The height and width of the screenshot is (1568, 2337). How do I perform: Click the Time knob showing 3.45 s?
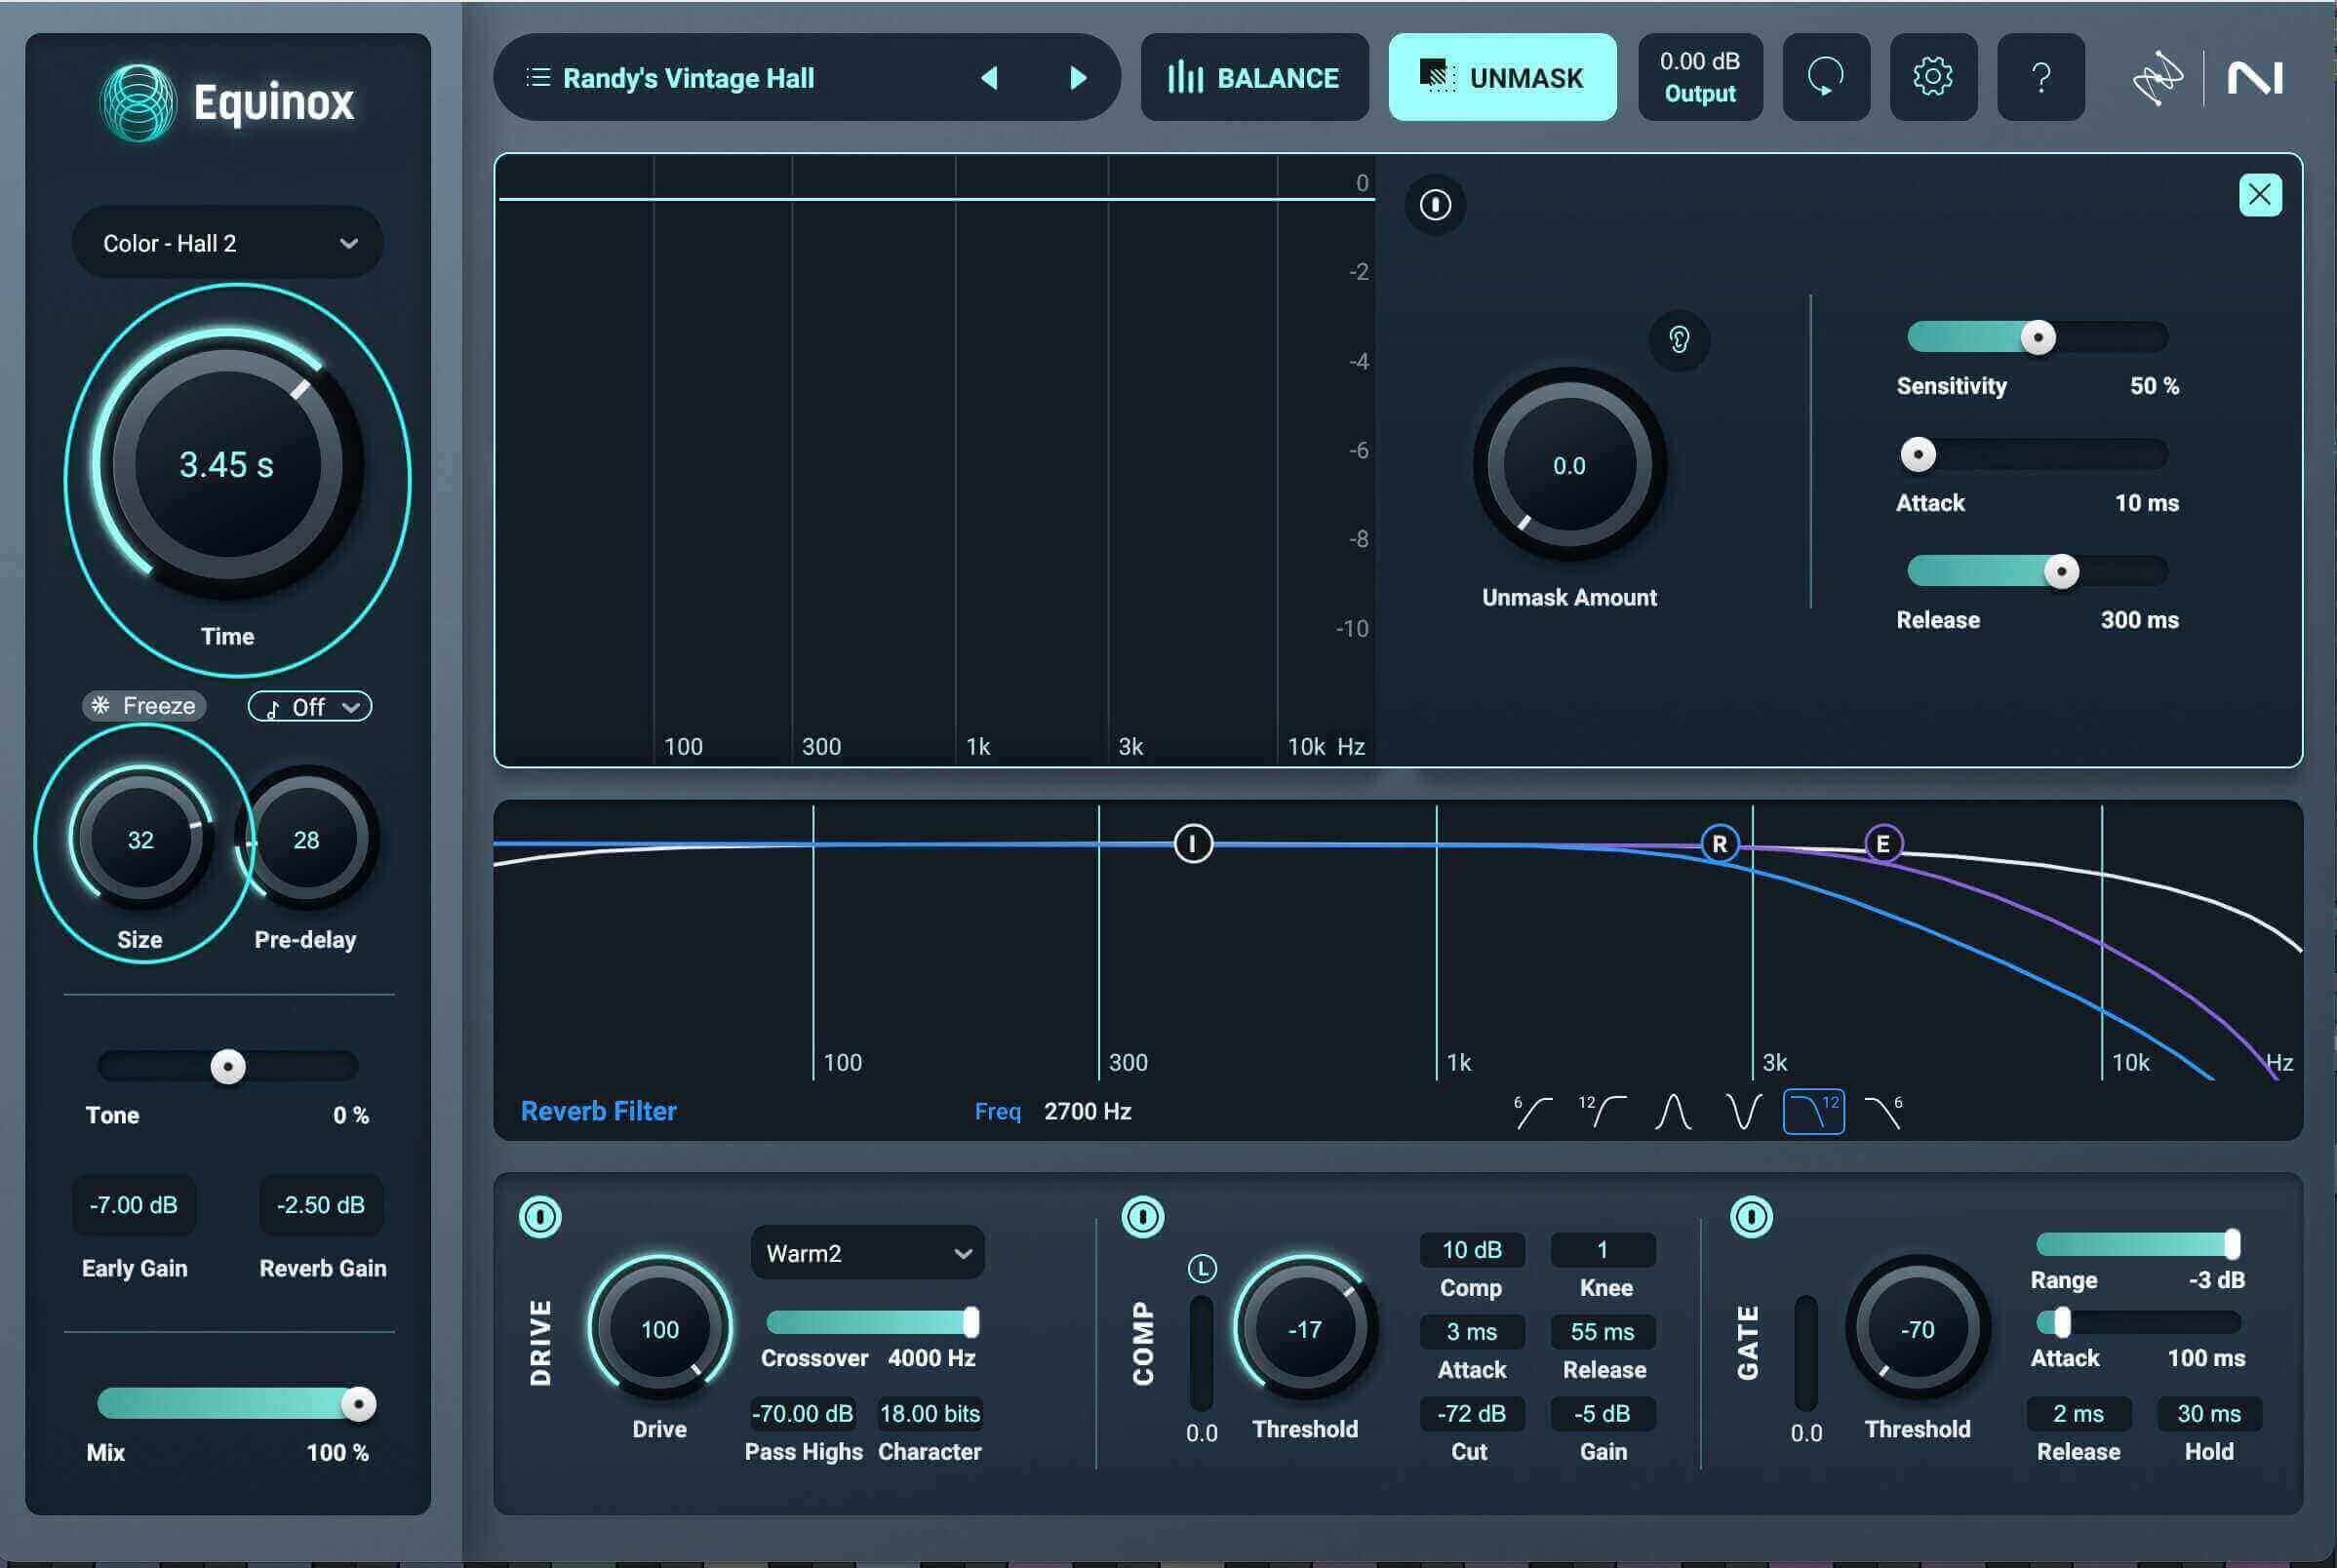(x=228, y=465)
